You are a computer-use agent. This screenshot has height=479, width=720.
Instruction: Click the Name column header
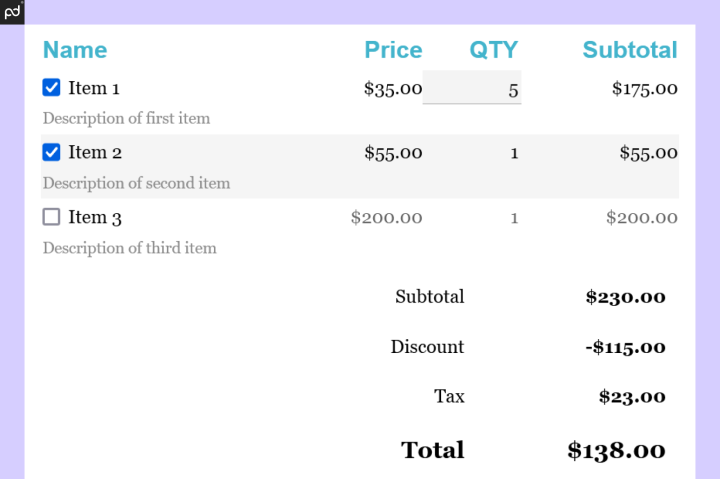pos(75,50)
